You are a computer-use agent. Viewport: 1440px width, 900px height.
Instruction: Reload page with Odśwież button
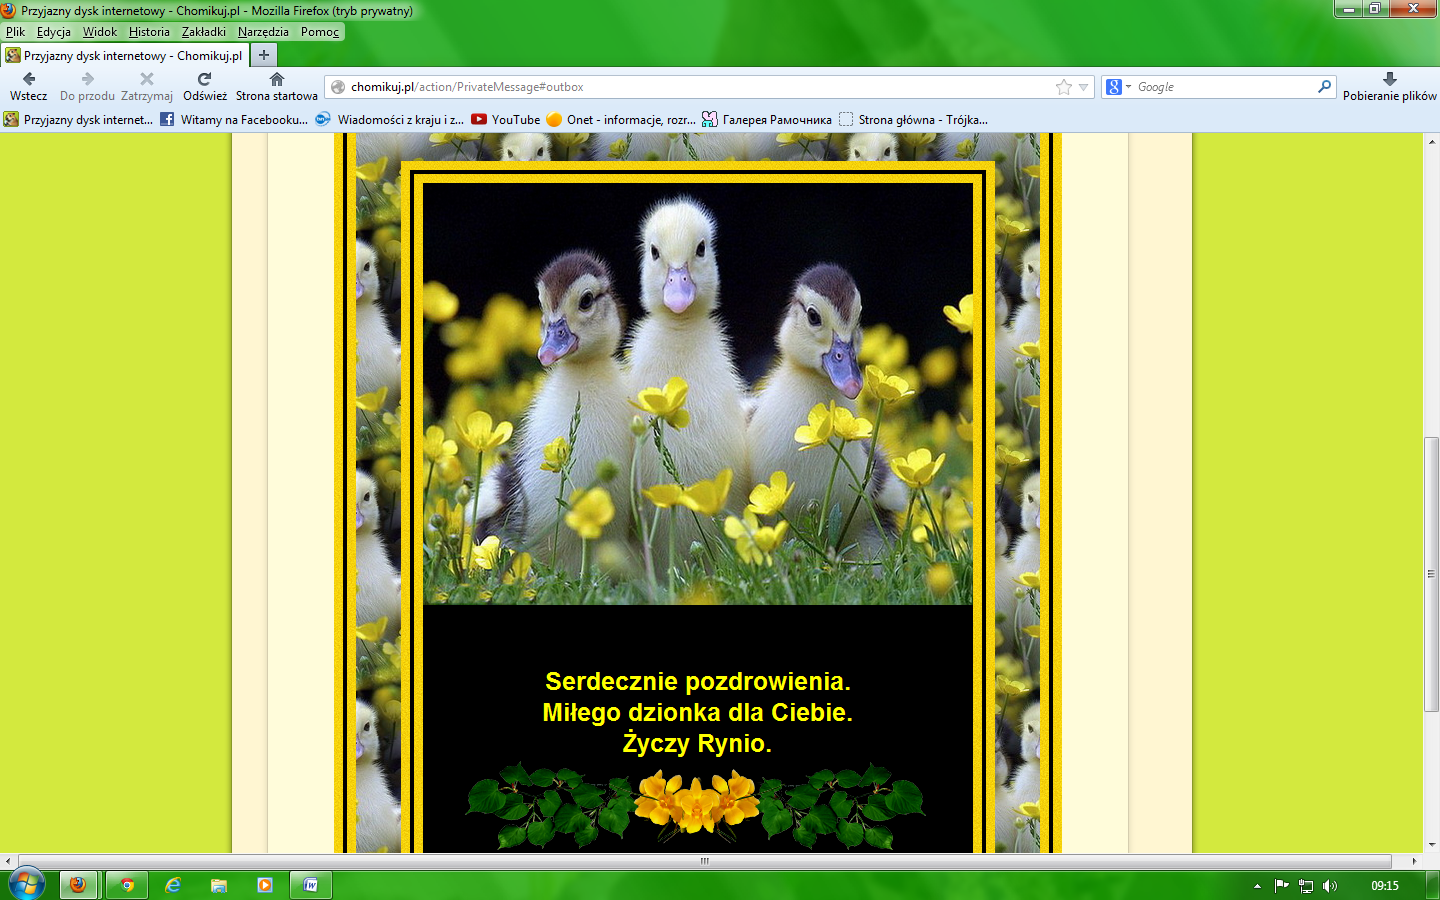tap(204, 86)
